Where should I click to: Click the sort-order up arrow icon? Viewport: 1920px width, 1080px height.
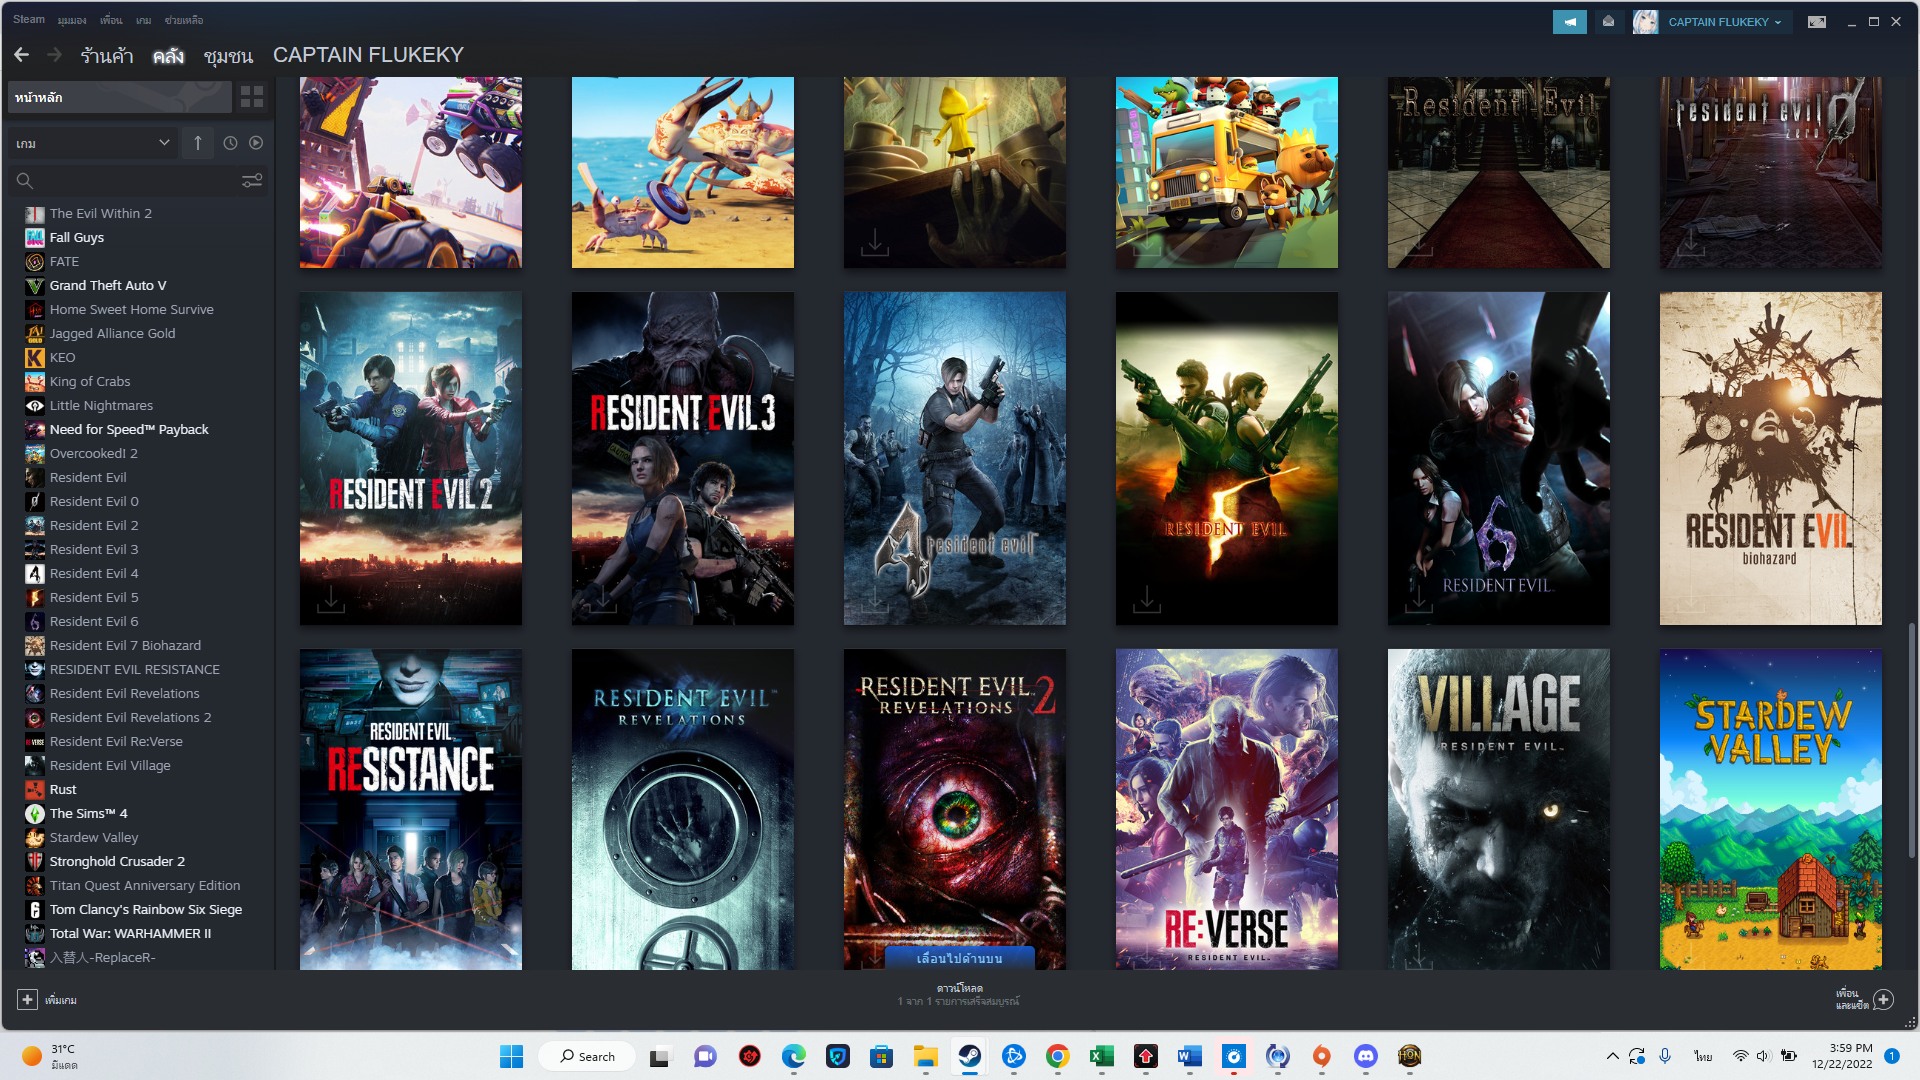198,143
